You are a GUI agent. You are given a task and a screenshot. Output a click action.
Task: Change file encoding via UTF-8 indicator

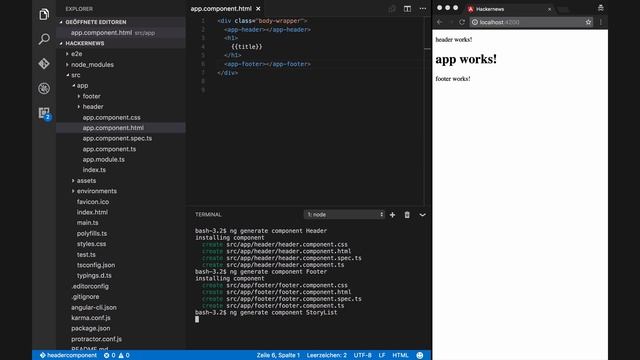[x=362, y=355]
